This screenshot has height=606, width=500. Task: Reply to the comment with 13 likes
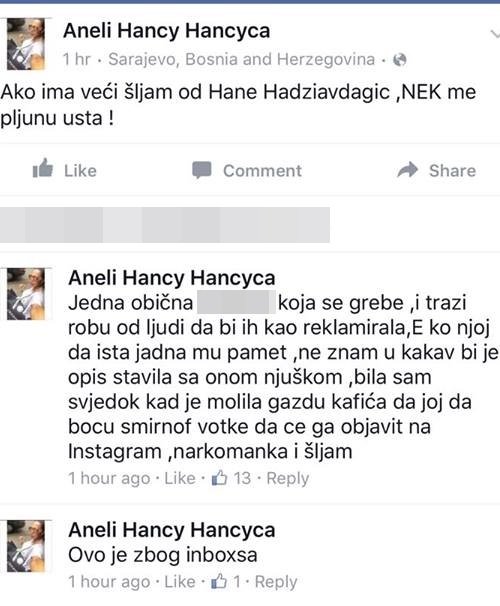[288, 478]
